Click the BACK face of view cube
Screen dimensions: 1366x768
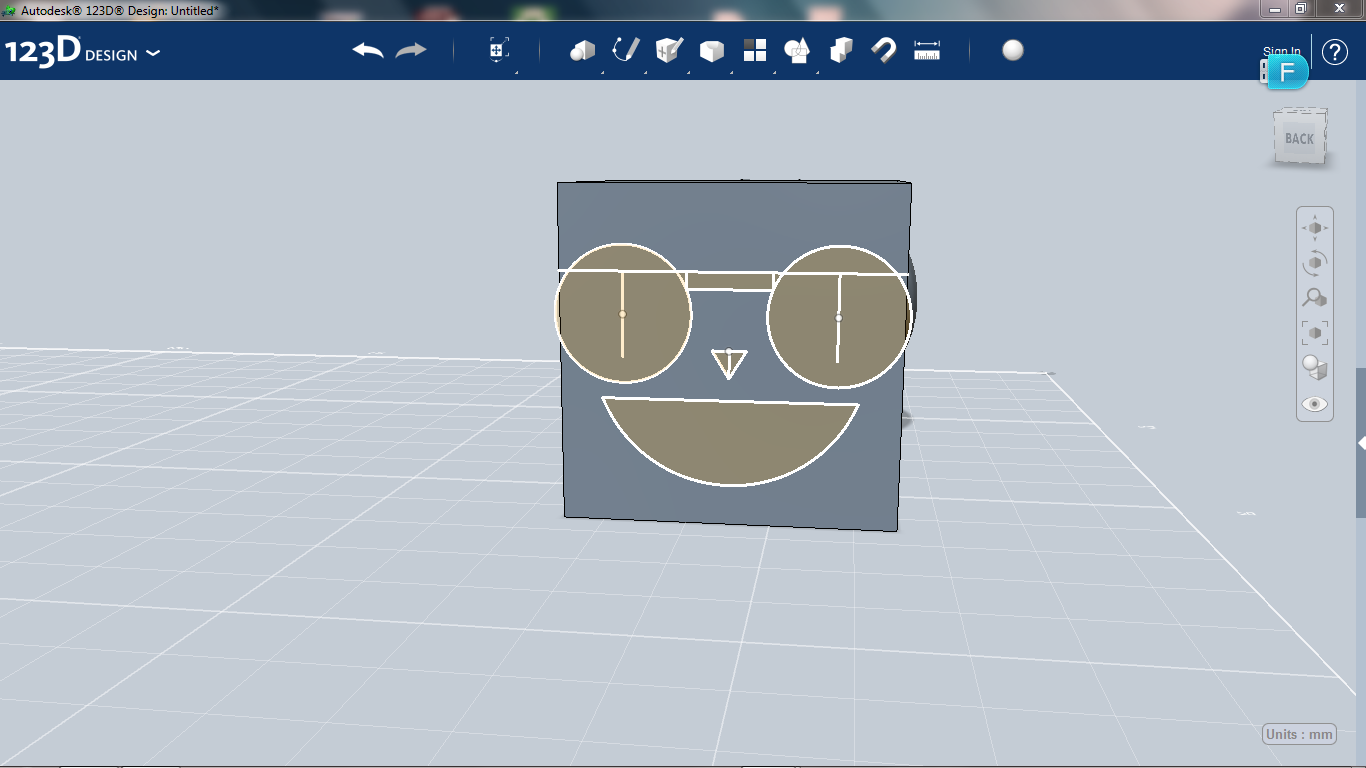pos(1300,138)
